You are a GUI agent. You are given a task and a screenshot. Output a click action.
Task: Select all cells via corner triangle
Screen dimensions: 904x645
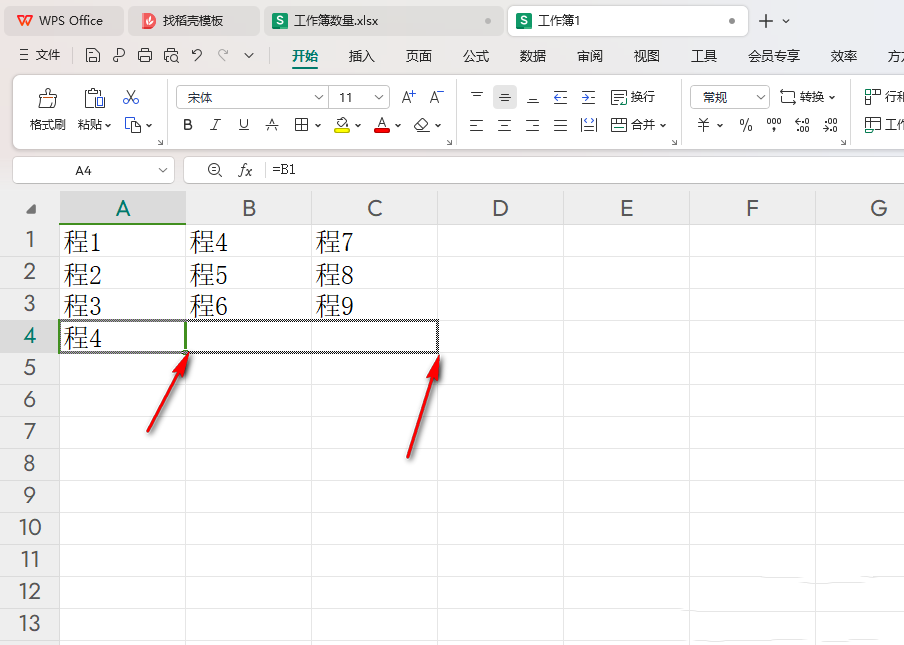(30, 208)
